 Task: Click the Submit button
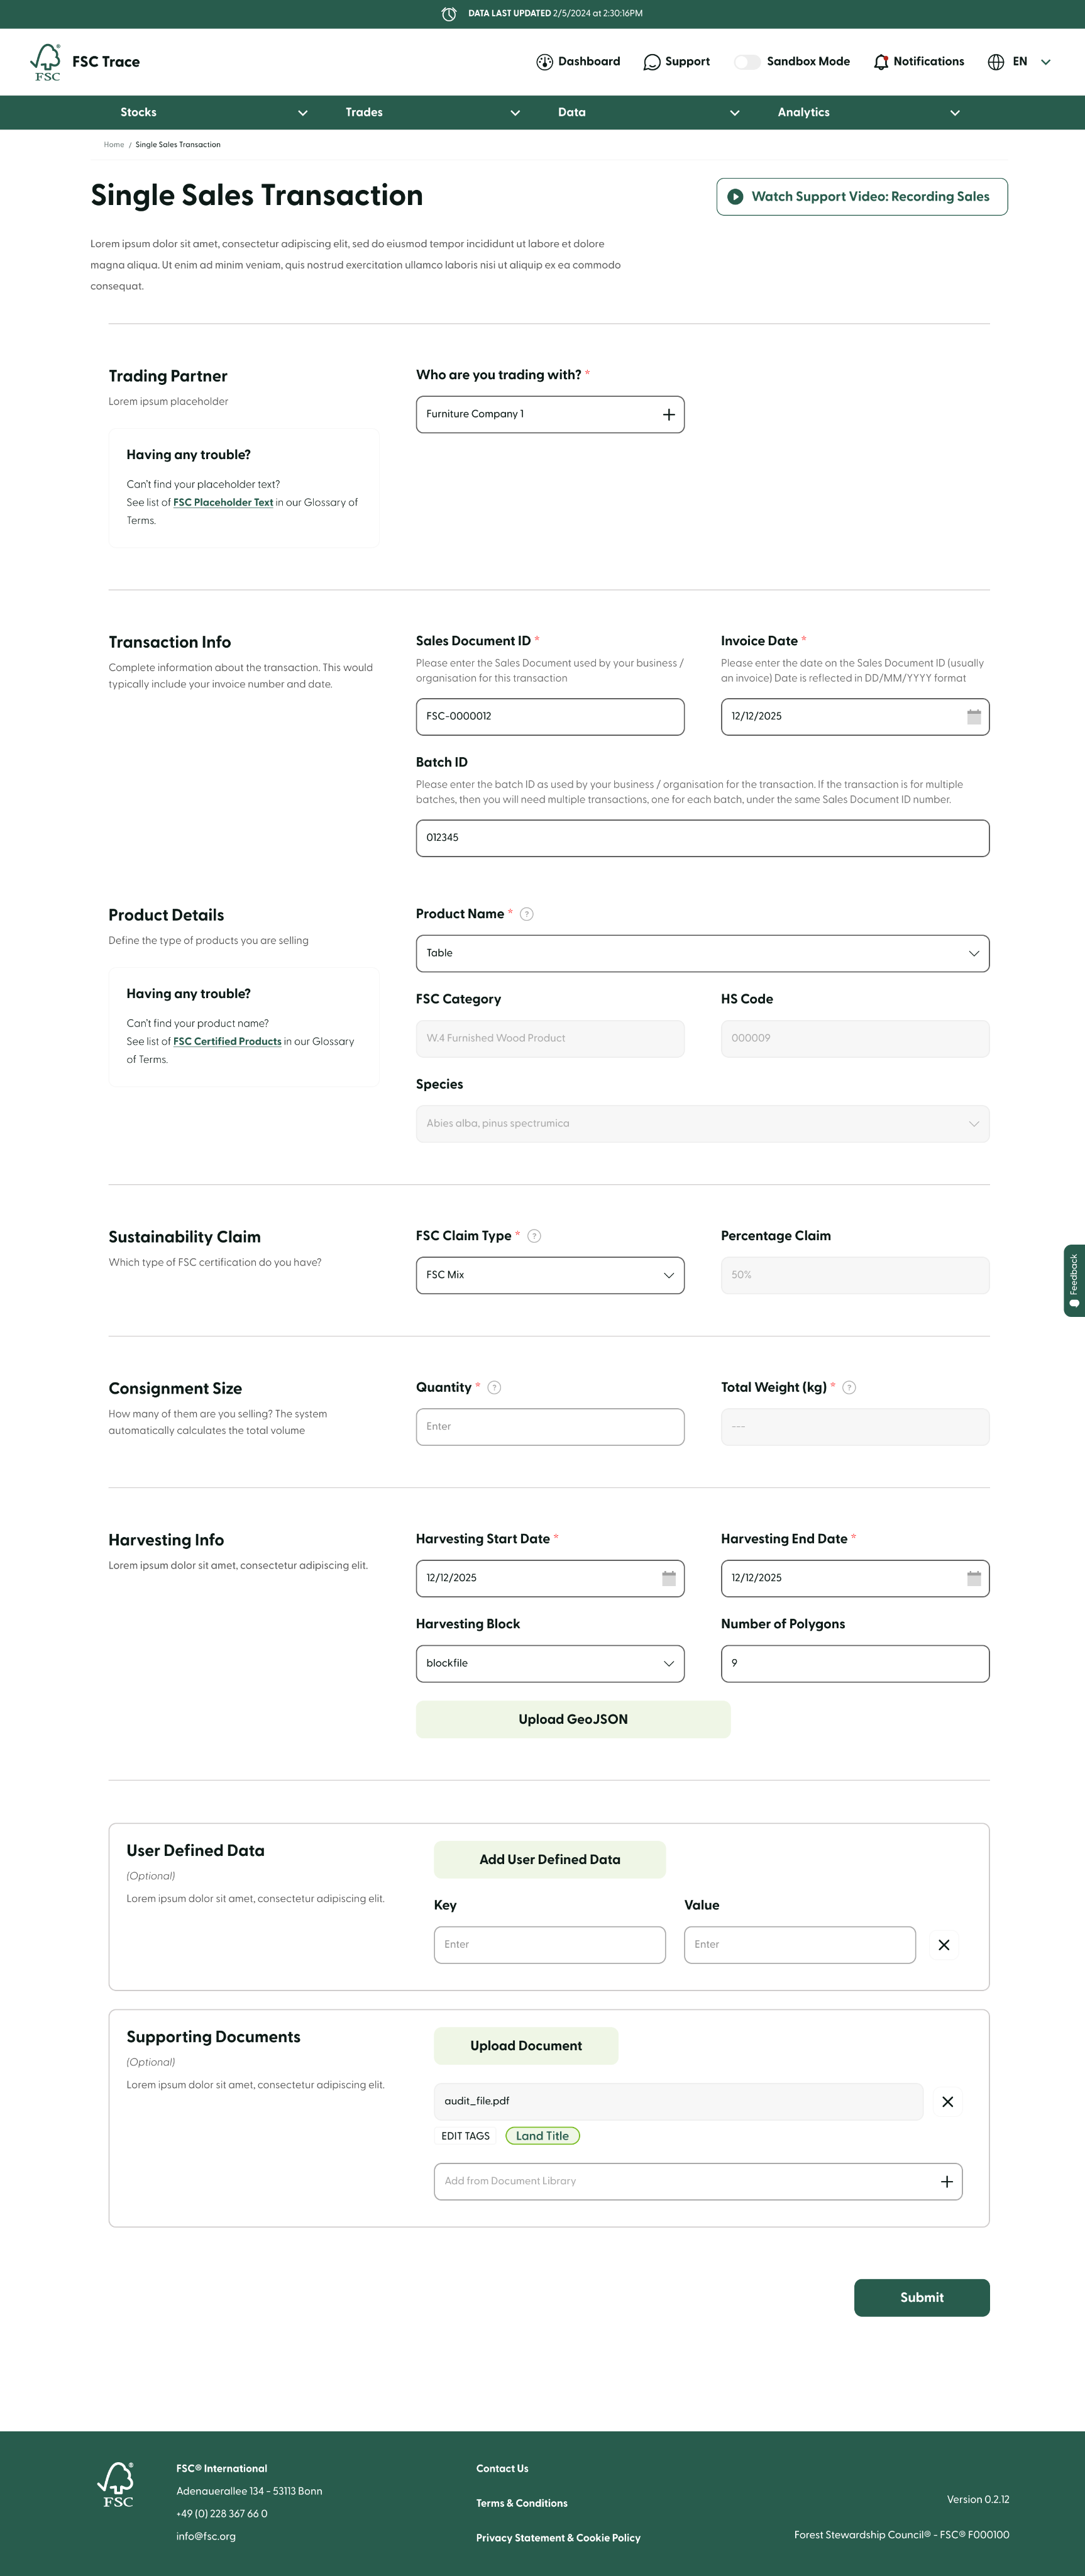pyautogui.click(x=921, y=2298)
